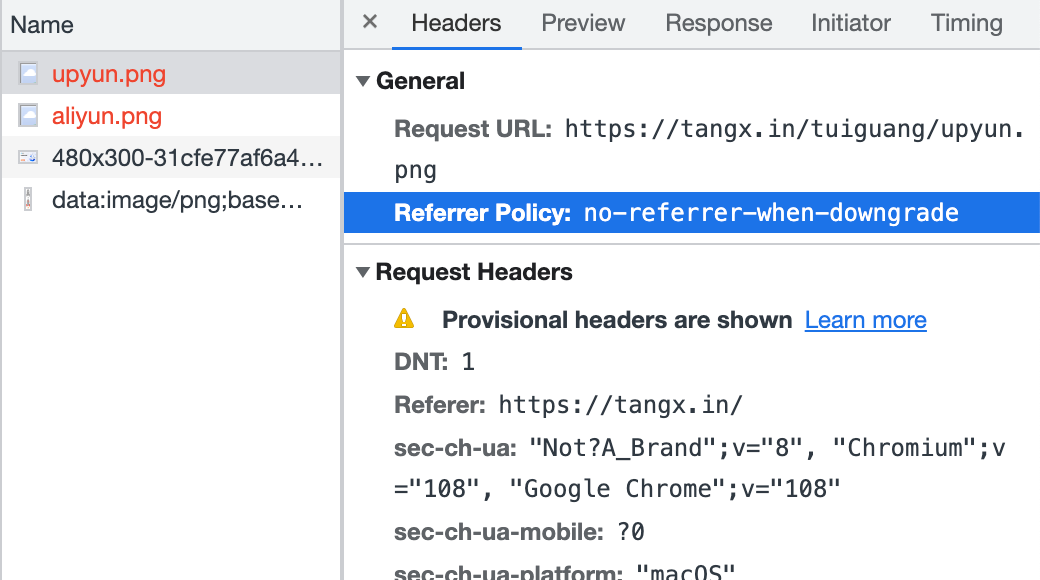The height and width of the screenshot is (580, 1040).
Task: Select the Headers tab
Action: [456, 23]
